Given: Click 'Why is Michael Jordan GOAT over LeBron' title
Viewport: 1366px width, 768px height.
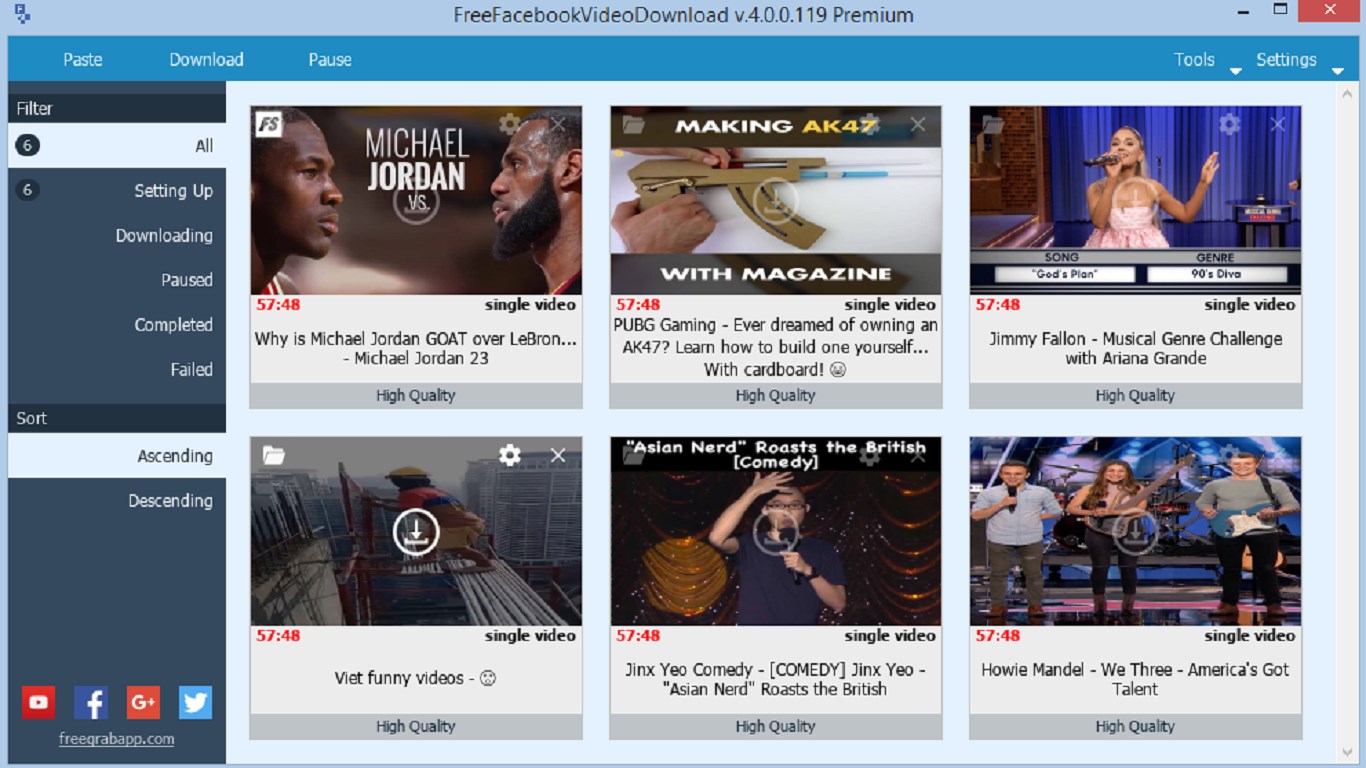Looking at the screenshot, I should 416,348.
